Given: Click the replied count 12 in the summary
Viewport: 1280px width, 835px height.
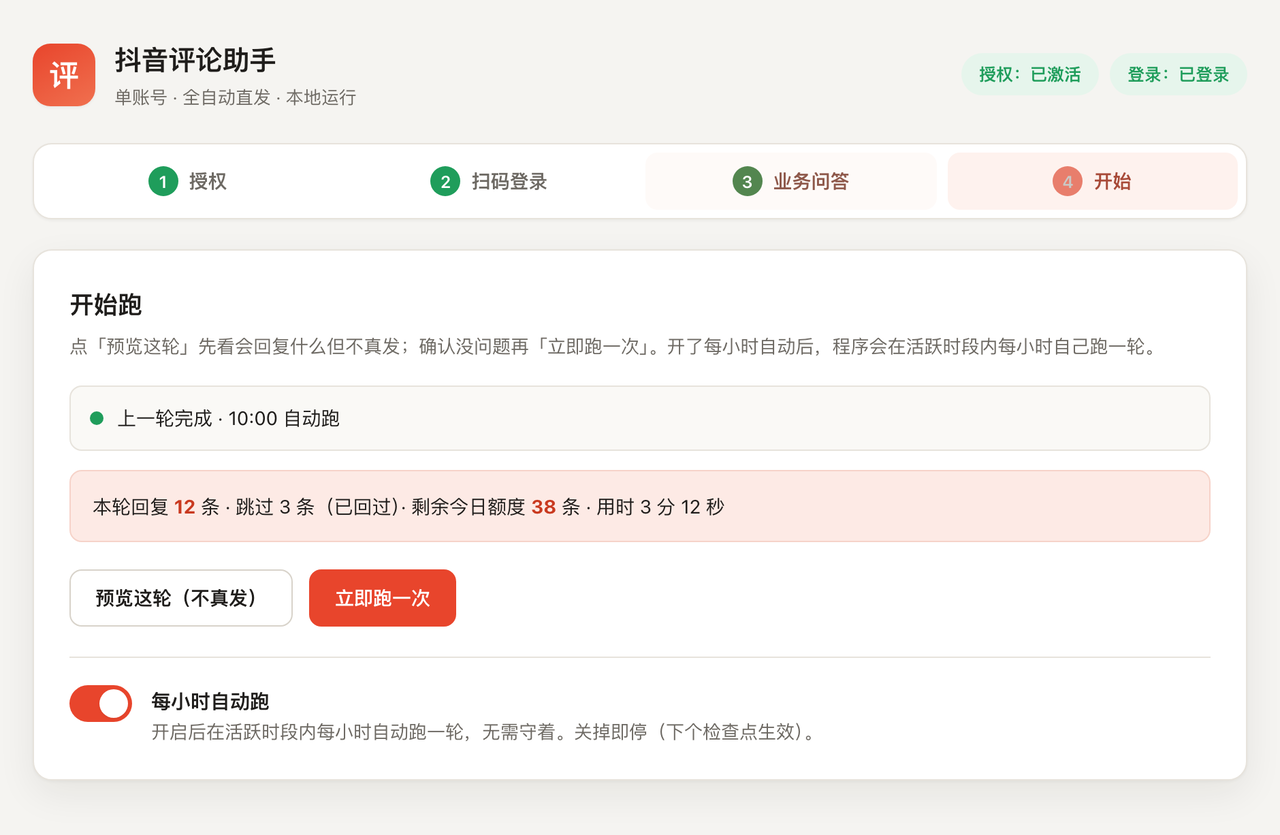Looking at the screenshot, I should click(x=185, y=507).
